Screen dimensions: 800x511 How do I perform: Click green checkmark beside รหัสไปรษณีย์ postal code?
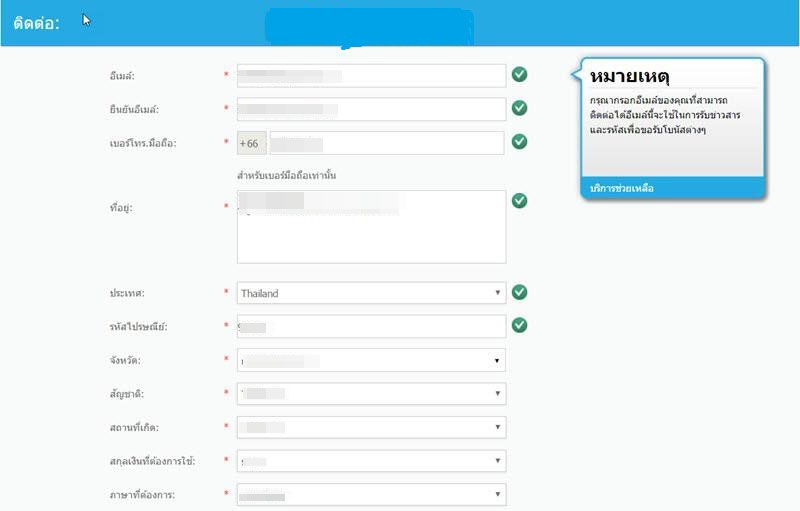pos(519,325)
